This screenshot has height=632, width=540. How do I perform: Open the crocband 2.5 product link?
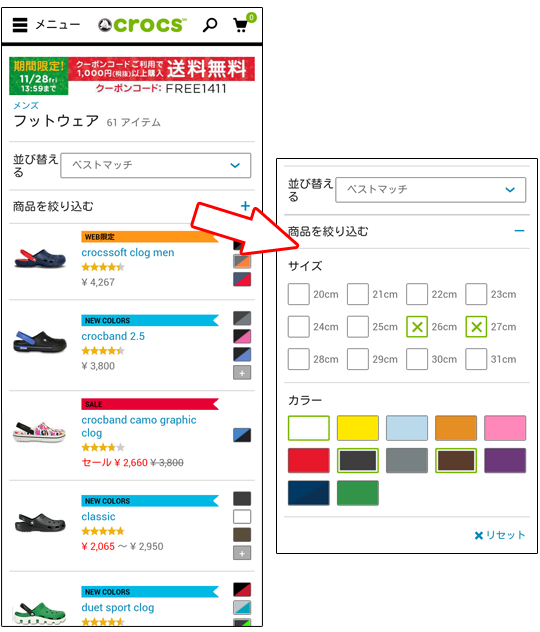113,336
